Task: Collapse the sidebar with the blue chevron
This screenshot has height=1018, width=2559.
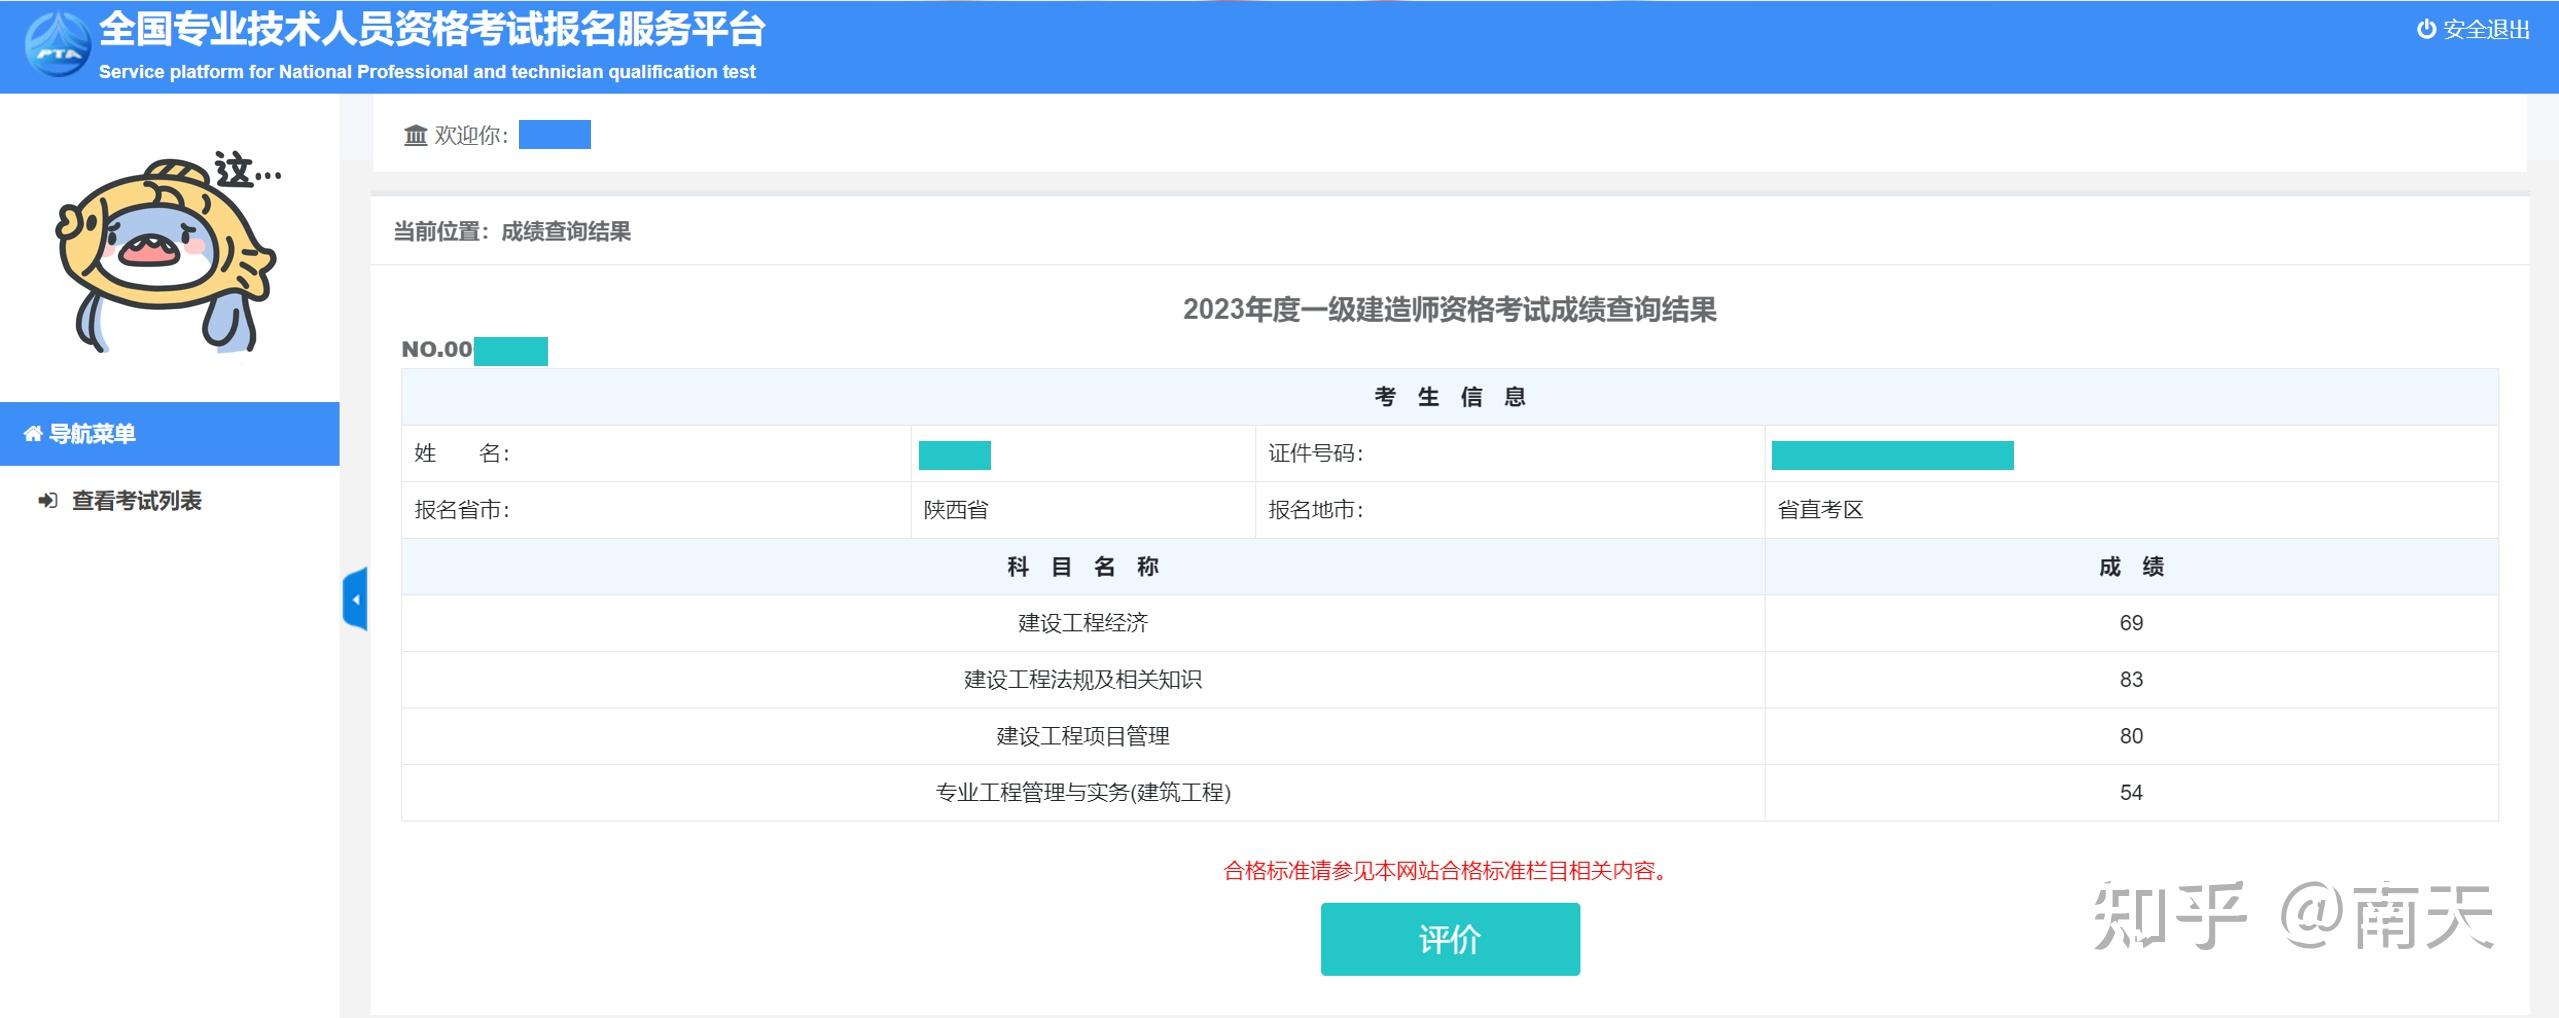Action: pyautogui.click(x=354, y=599)
